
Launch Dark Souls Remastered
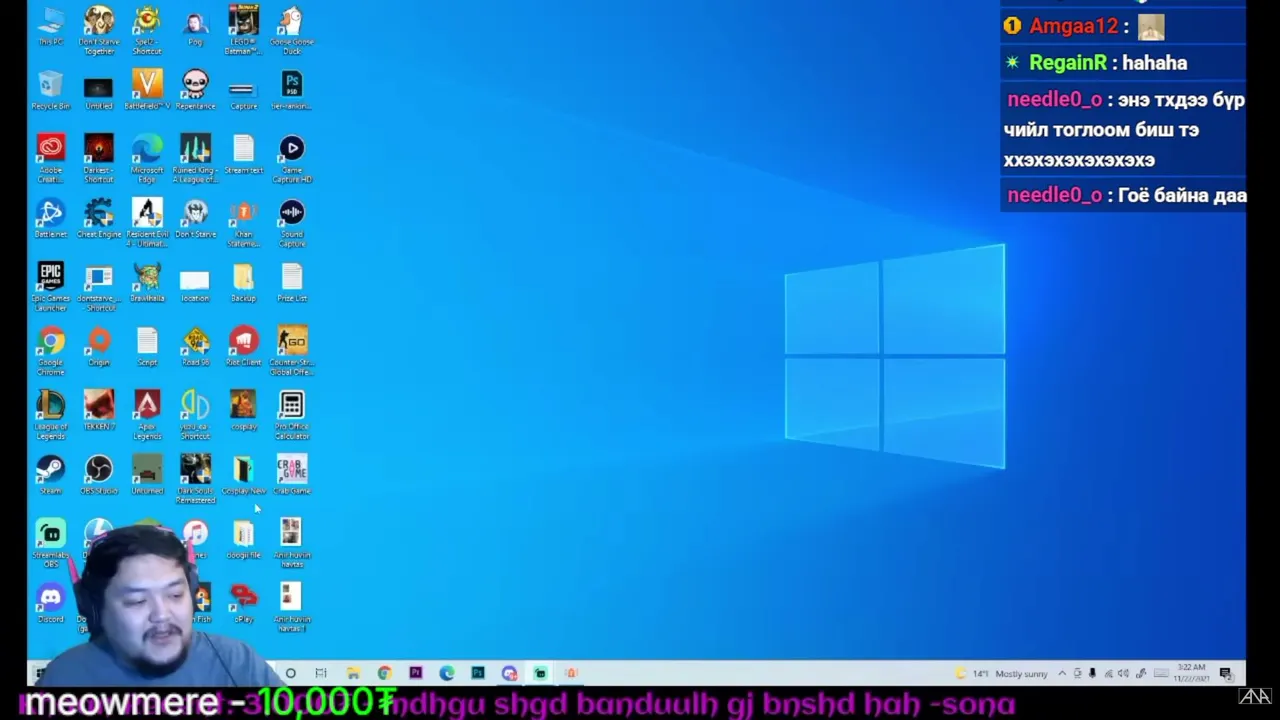[x=195, y=478]
